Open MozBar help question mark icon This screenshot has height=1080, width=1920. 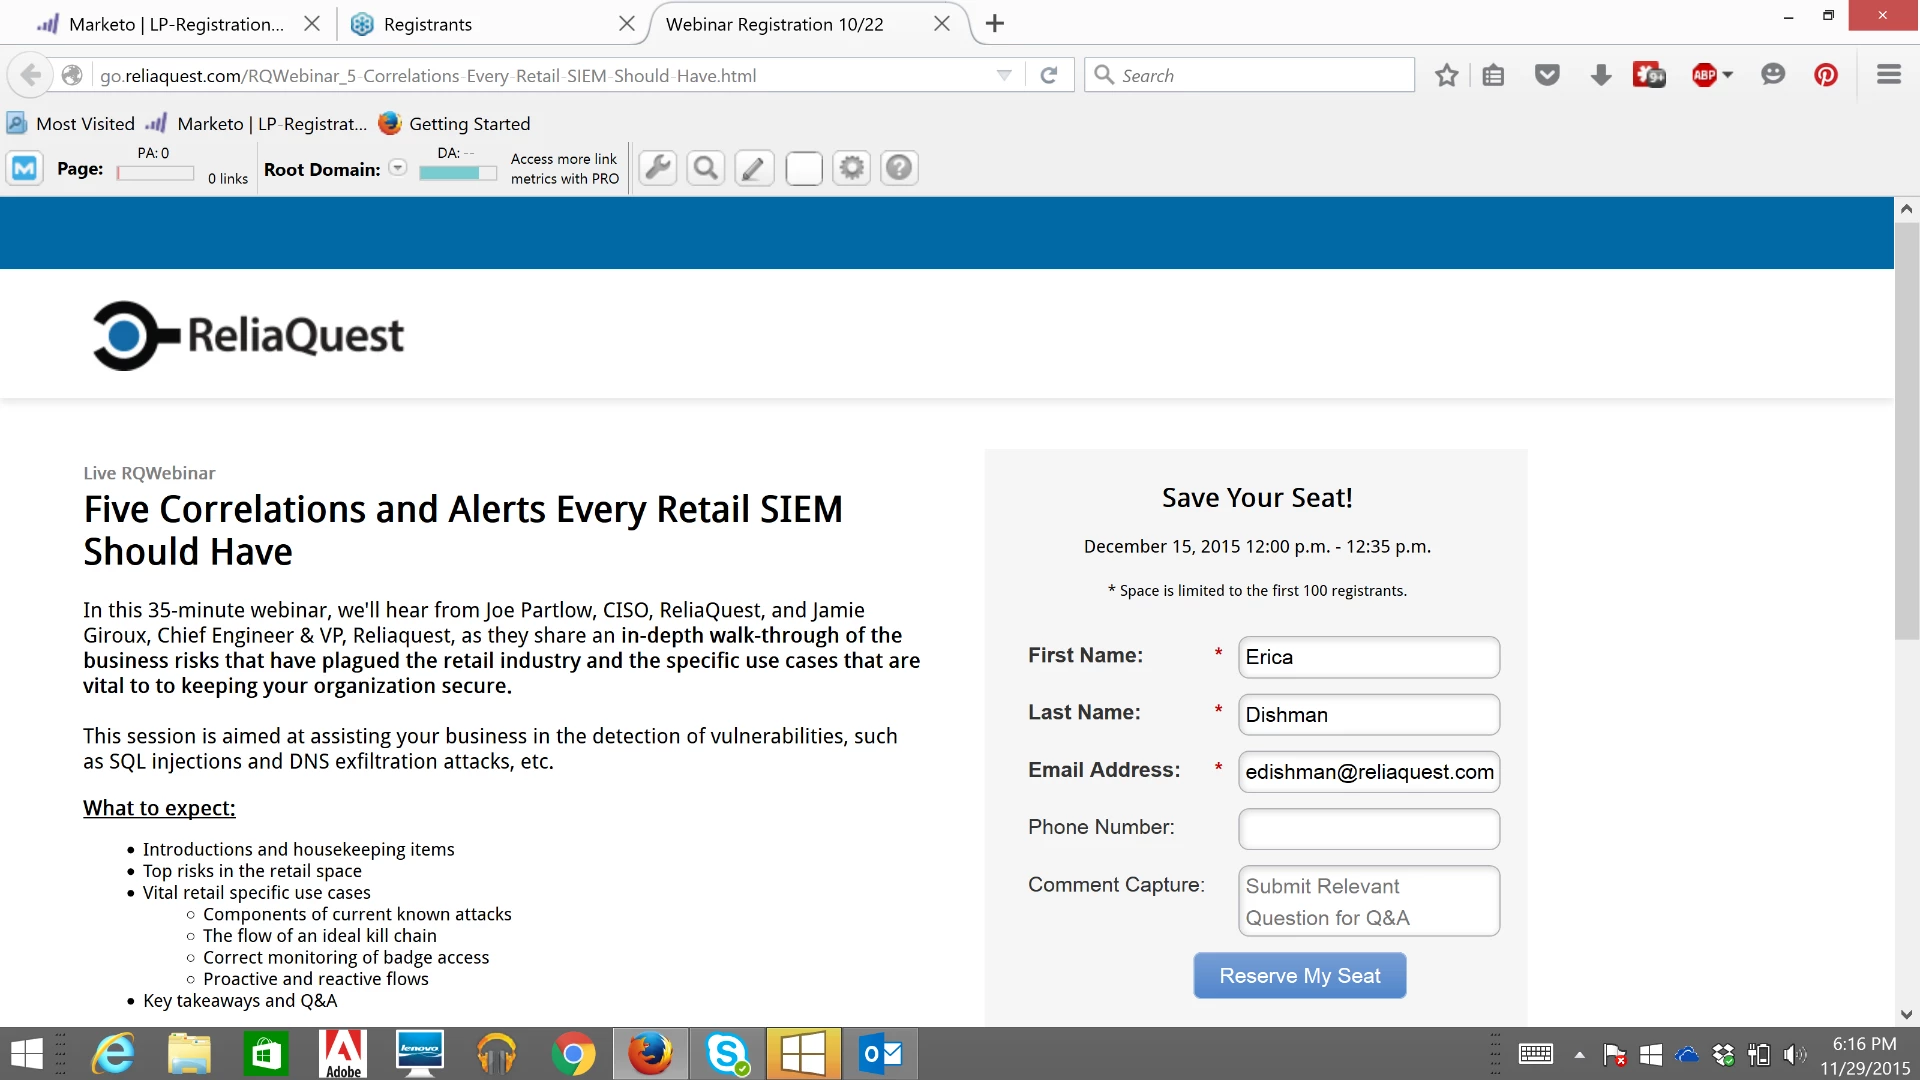(899, 168)
